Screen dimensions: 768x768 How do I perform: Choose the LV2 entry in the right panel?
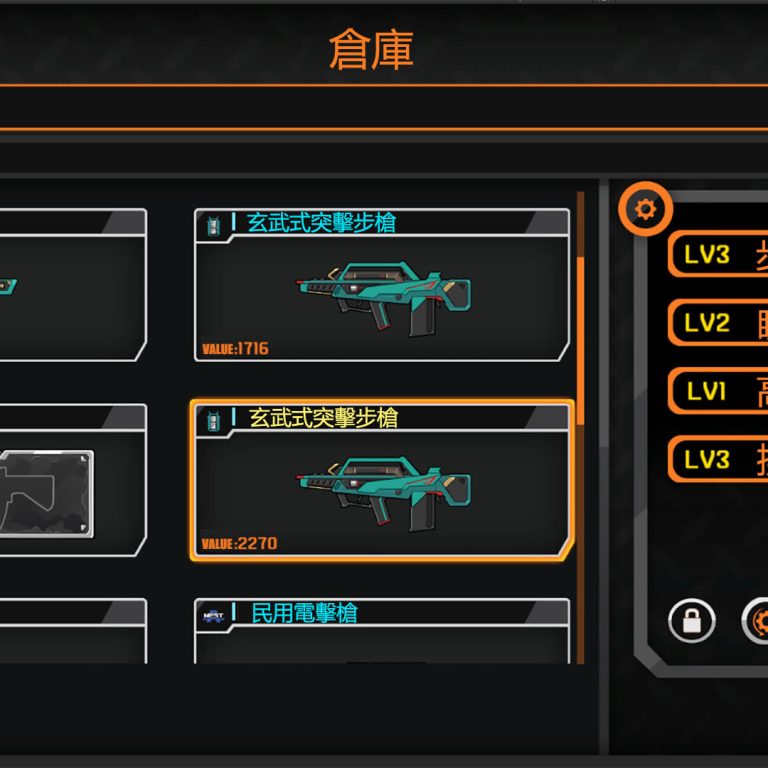point(718,322)
